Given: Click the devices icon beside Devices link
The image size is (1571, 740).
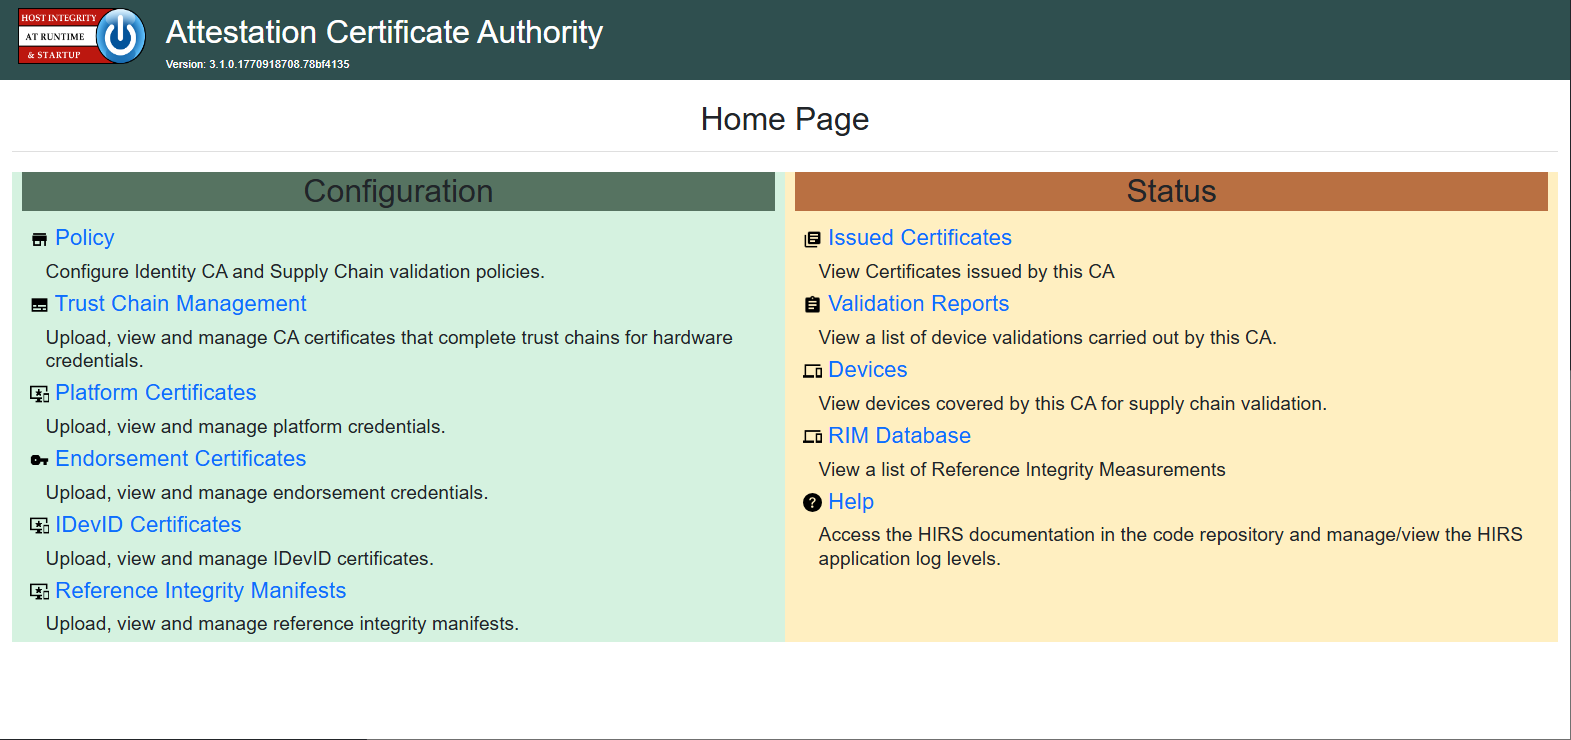Looking at the screenshot, I should [812, 371].
